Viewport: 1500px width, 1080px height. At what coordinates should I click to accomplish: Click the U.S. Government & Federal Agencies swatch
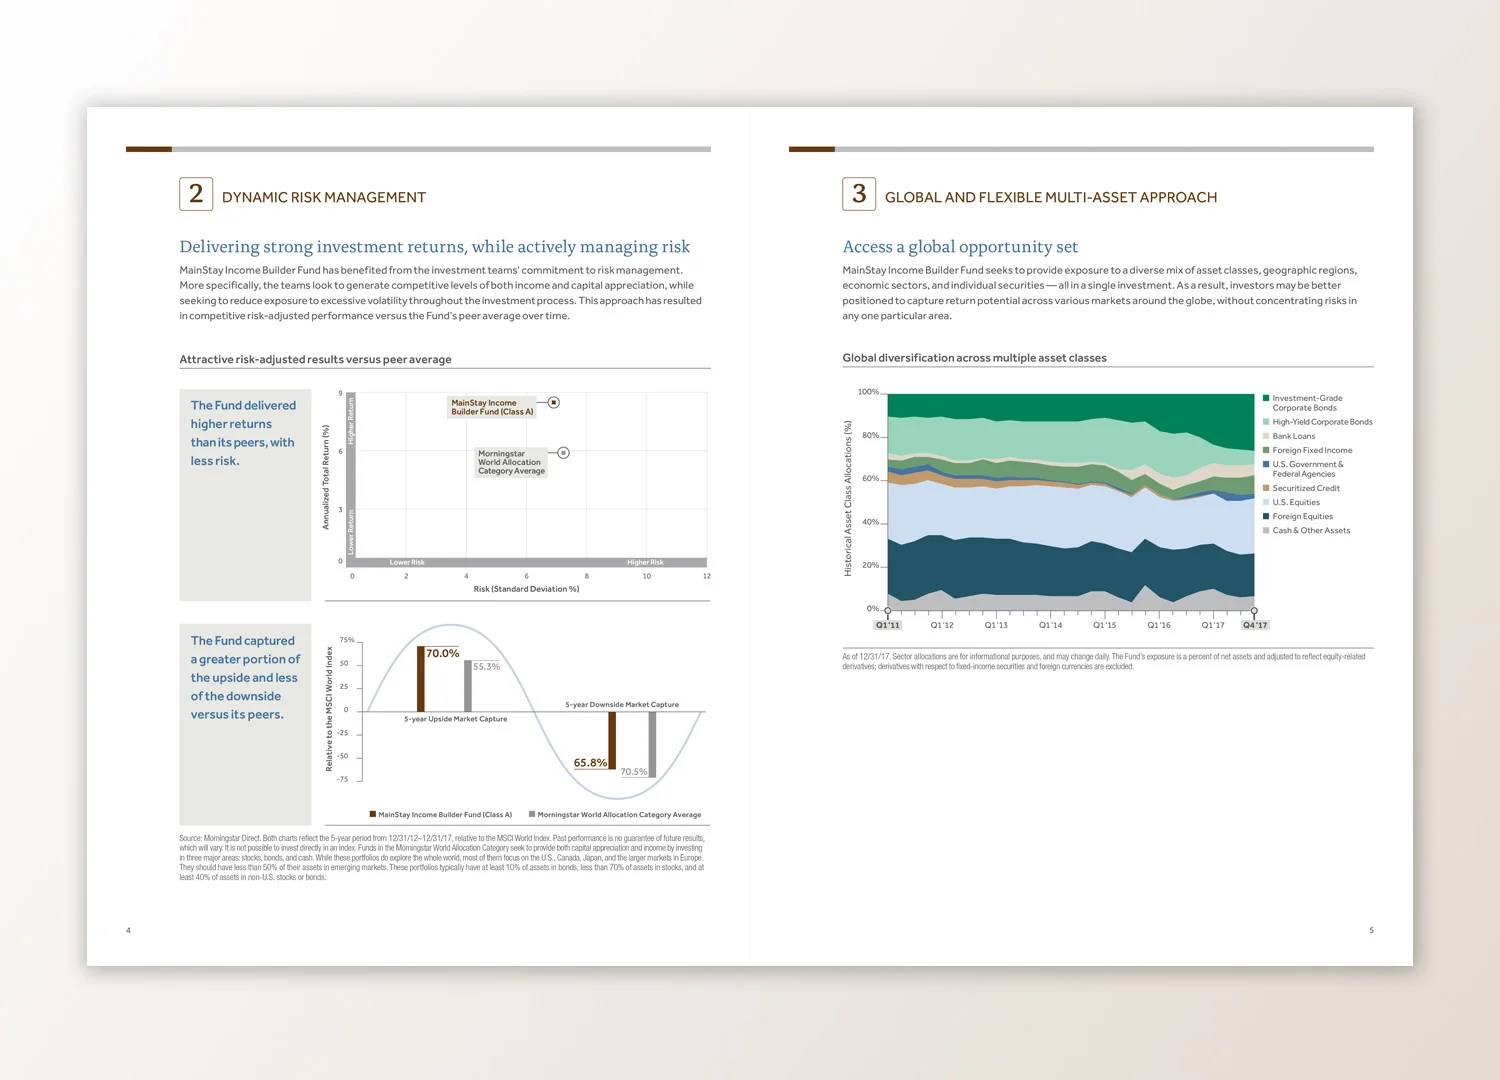click(x=1266, y=464)
